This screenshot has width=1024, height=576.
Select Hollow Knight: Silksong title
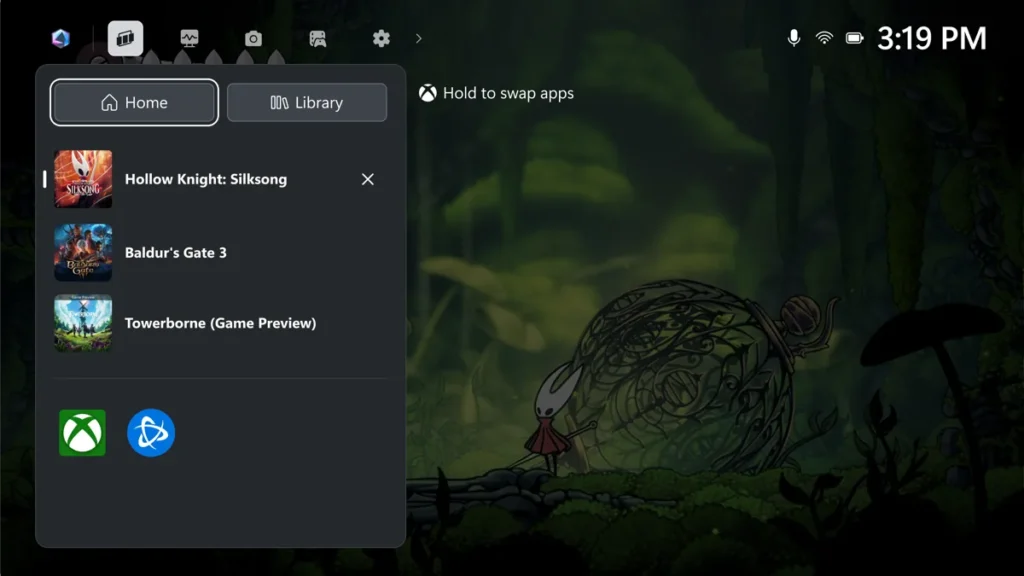pos(205,179)
